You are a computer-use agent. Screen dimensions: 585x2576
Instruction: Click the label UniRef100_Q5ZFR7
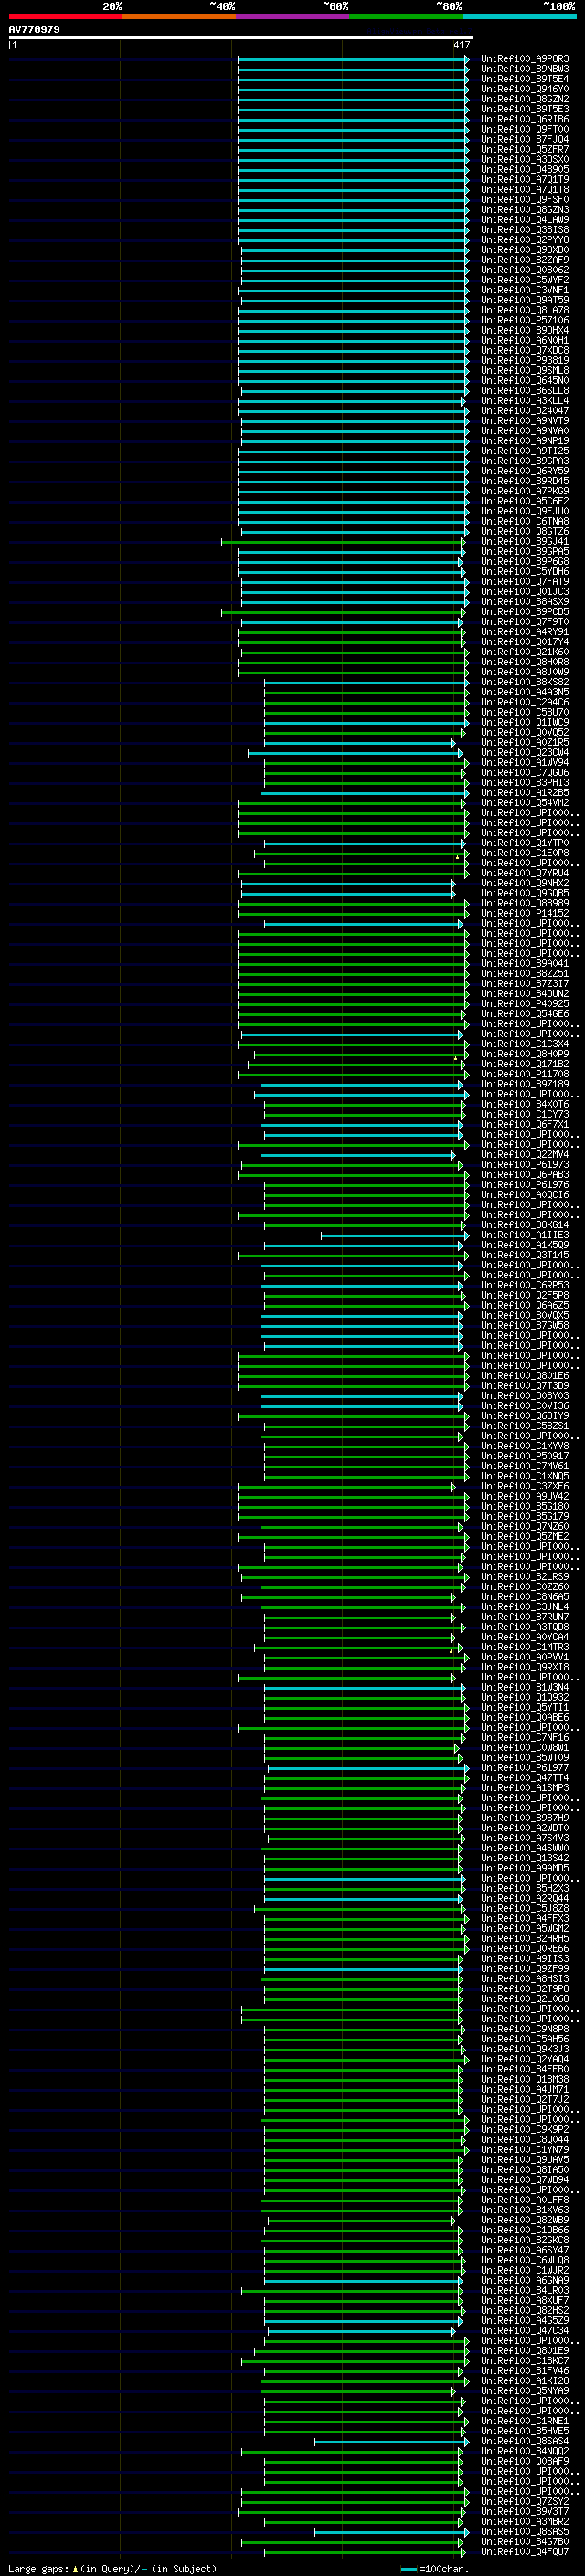click(525, 149)
